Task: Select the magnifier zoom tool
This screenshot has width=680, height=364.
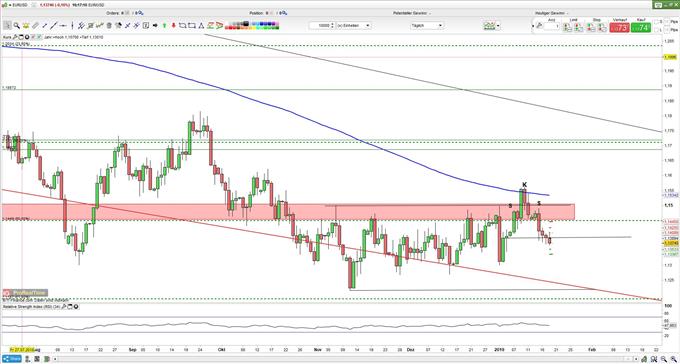Action: (16, 26)
